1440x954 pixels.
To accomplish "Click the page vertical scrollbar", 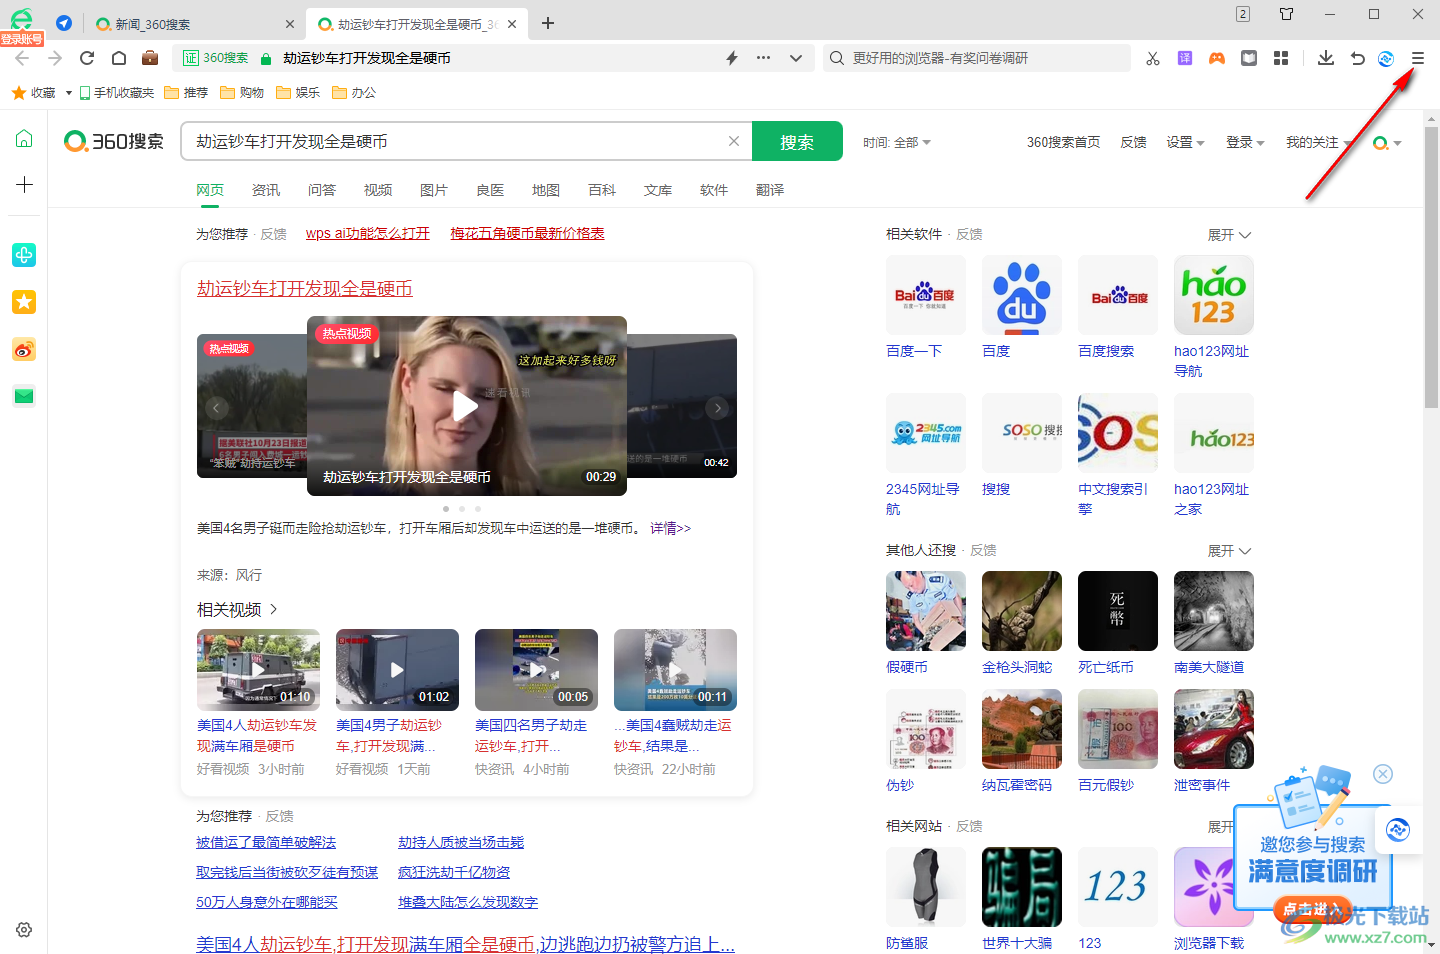I will 1431,265.
